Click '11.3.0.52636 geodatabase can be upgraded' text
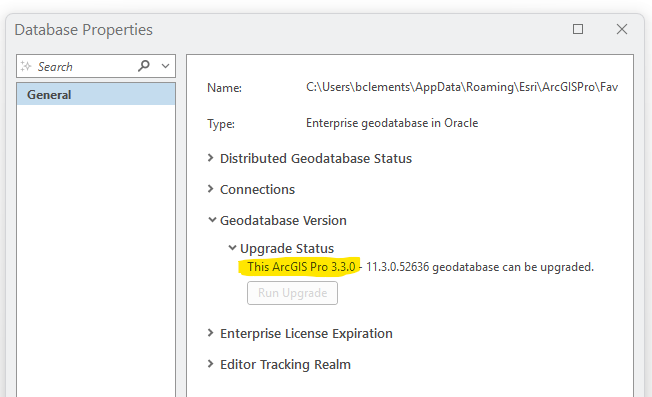Image resolution: width=652 pixels, height=397 pixels. [x=480, y=267]
